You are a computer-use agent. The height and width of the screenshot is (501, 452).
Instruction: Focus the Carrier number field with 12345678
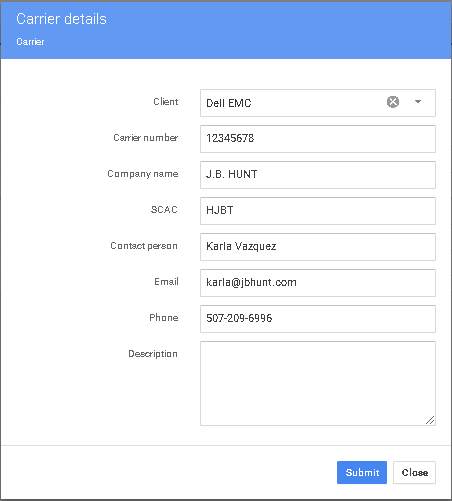tap(318, 139)
